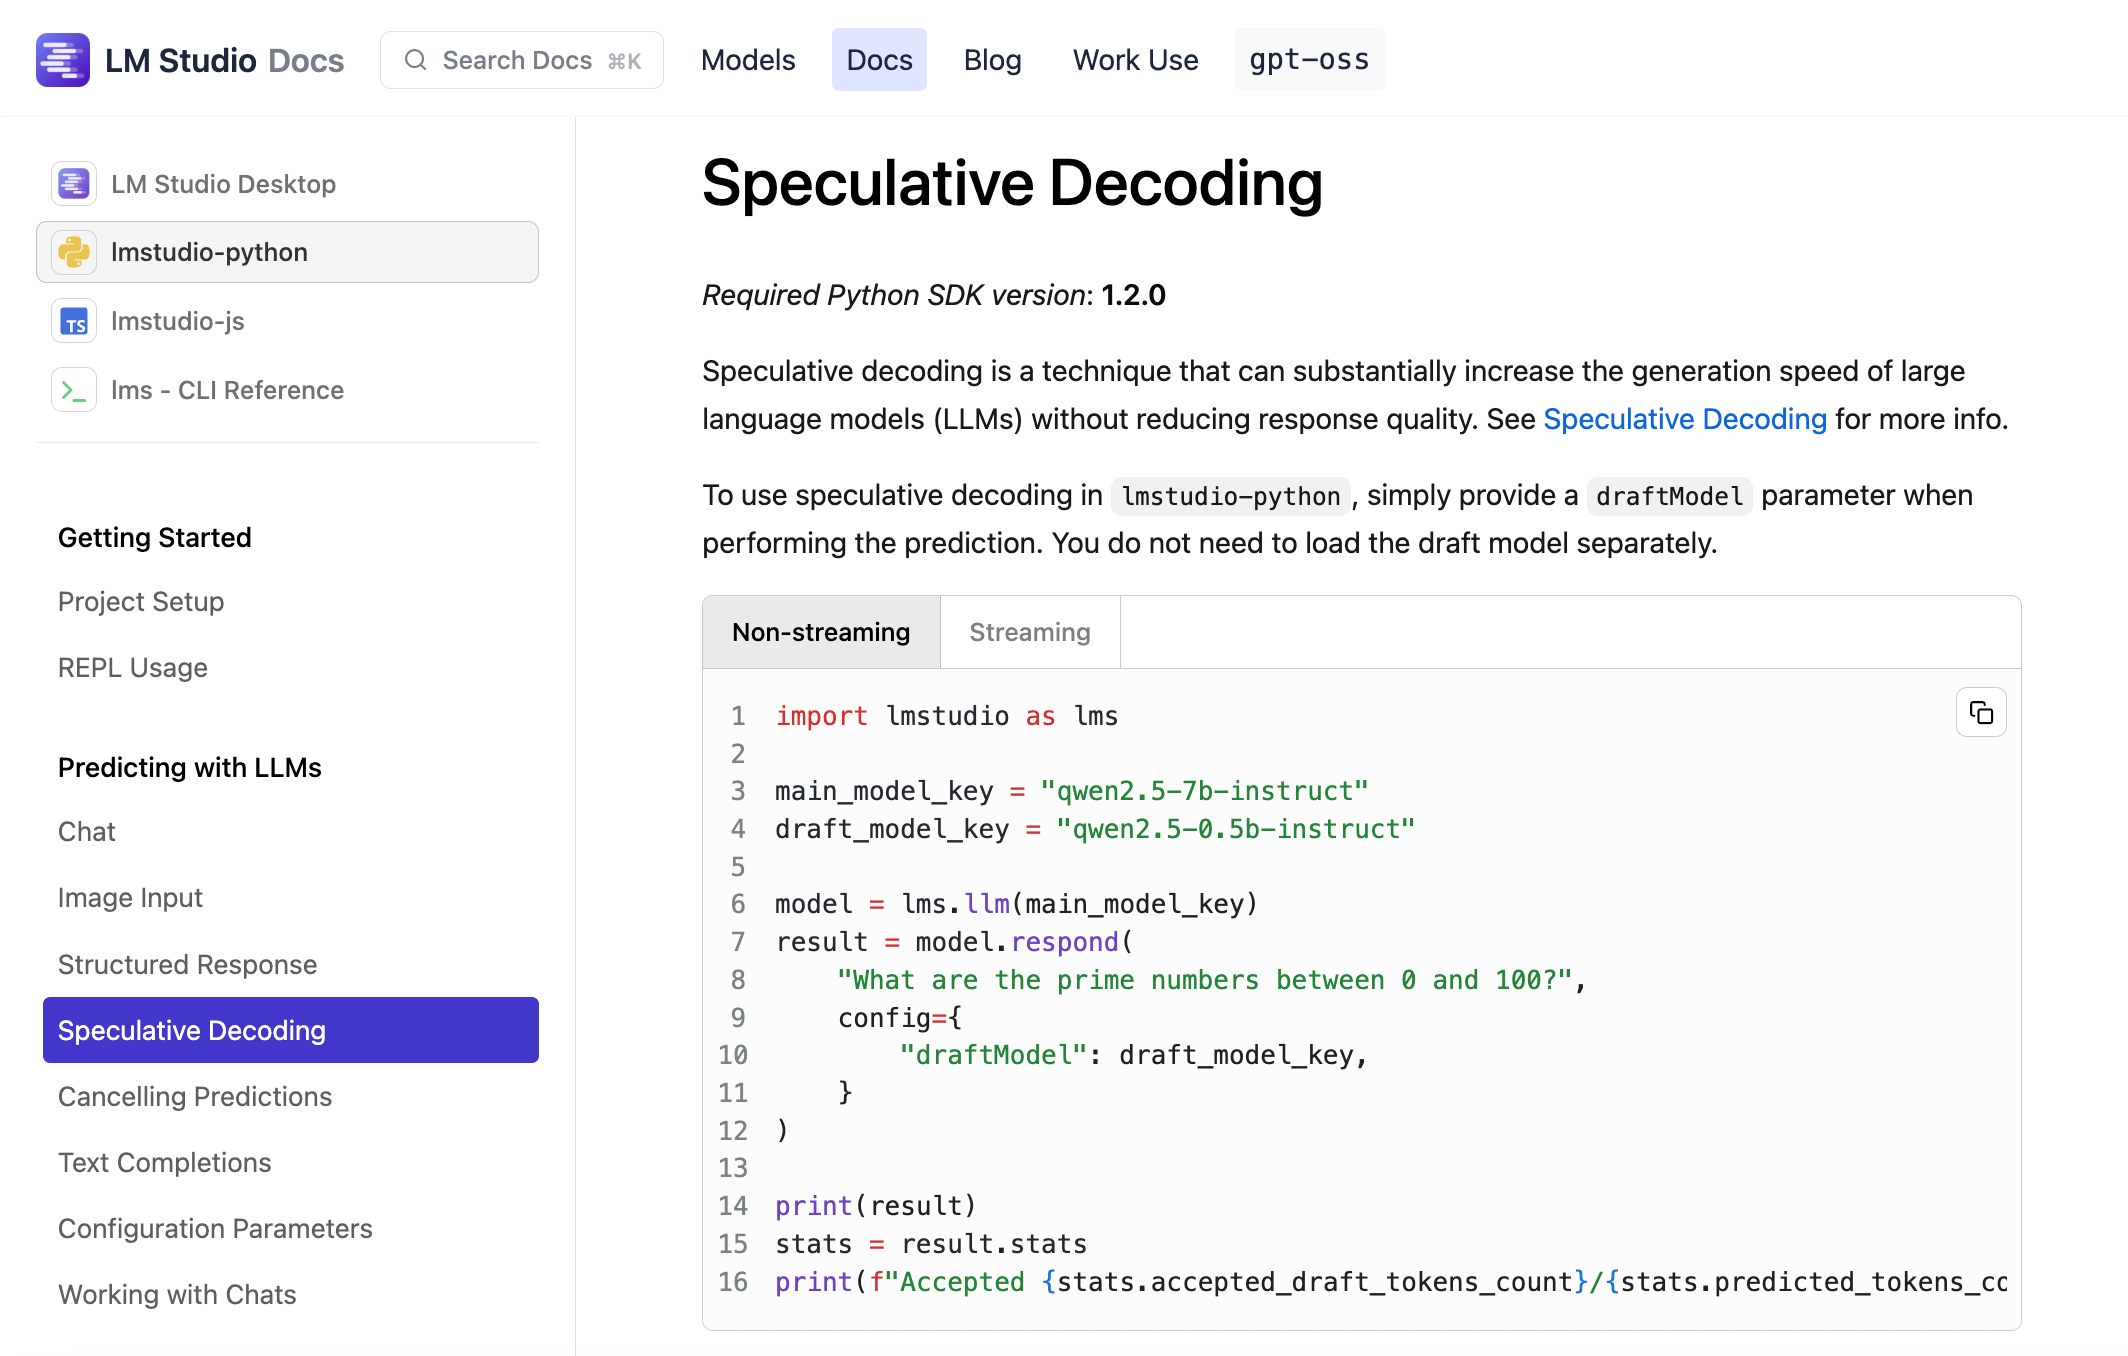Click the magnifier icon in Search Docs
The height and width of the screenshot is (1356, 2128).
(x=416, y=60)
